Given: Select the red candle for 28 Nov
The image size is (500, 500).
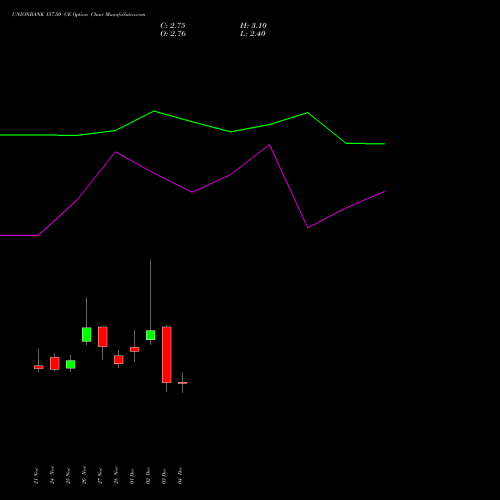Looking at the screenshot, I should point(119,360).
